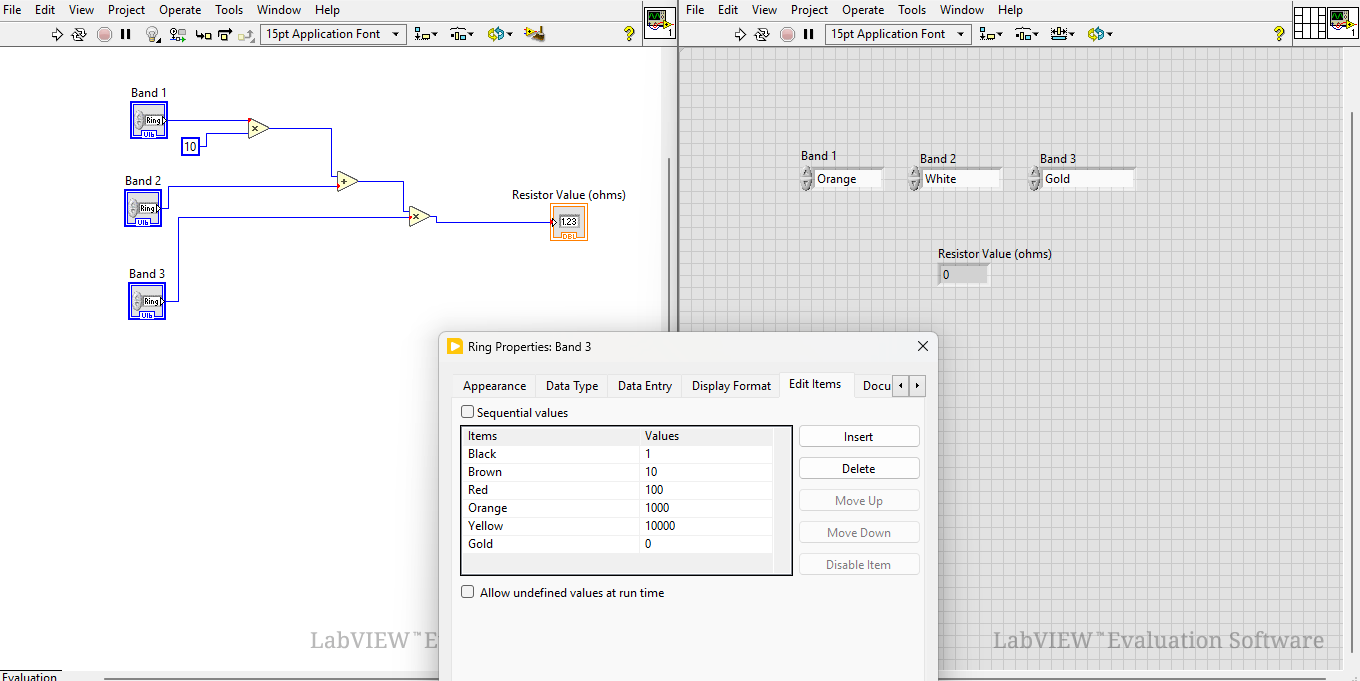Click the Run arrow on the block diagram toolbar
This screenshot has height=681, width=1360.
point(57,33)
